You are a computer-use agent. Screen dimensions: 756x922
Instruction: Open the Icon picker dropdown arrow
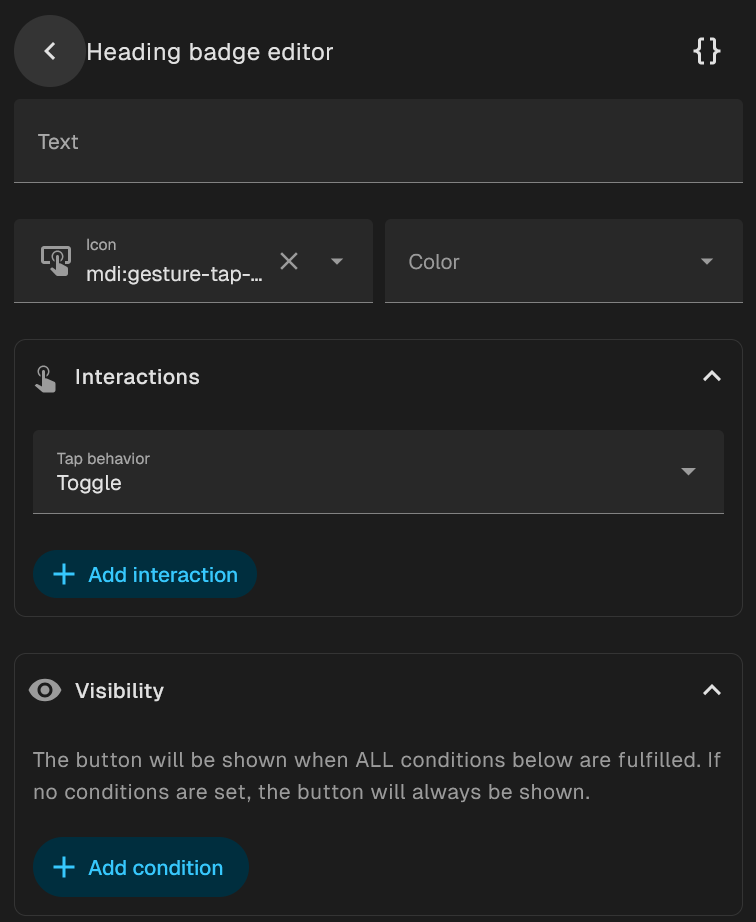[x=337, y=261]
